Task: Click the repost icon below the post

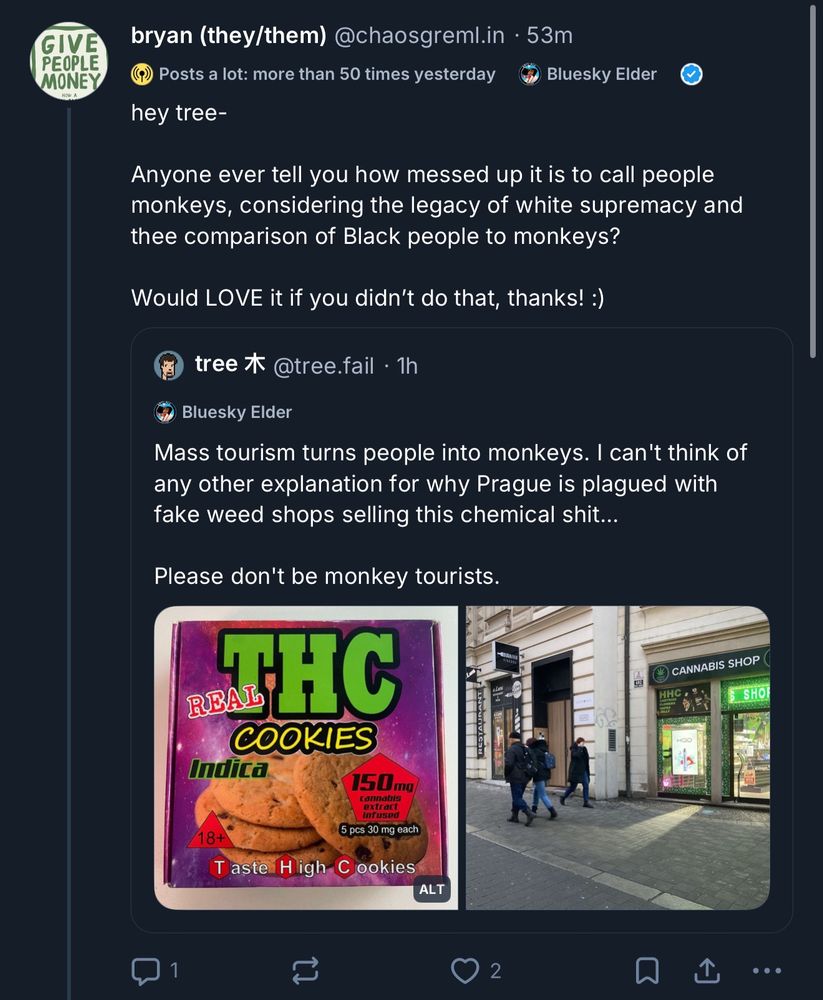Action: (x=304, y=970)
